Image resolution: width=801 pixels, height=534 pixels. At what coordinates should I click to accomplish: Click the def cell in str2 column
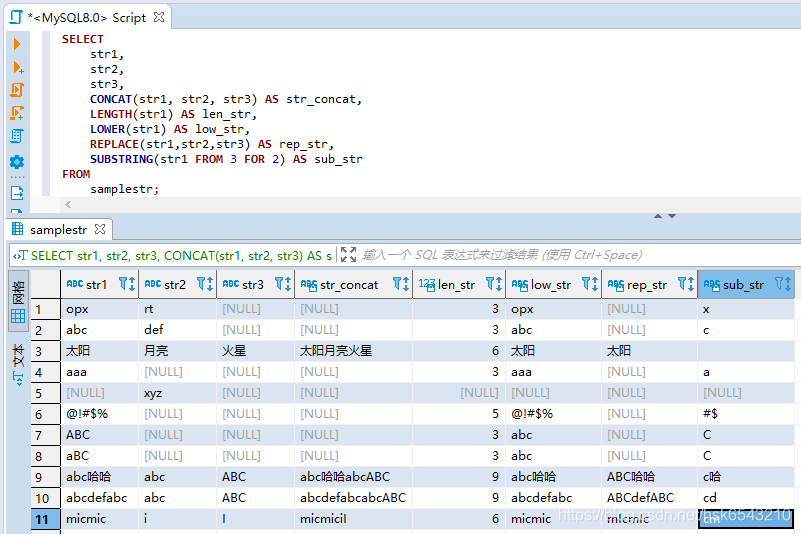178,330
